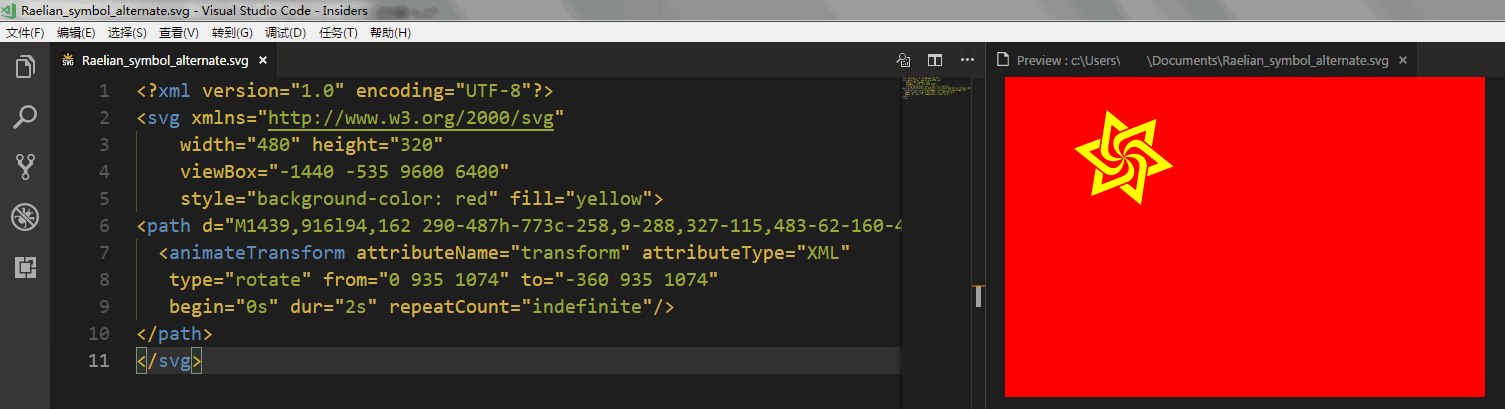The width and height of the screenshot is (1505, 409).
Task: Open the Explorer view in the activity bar
Action: tap(25, 68)
